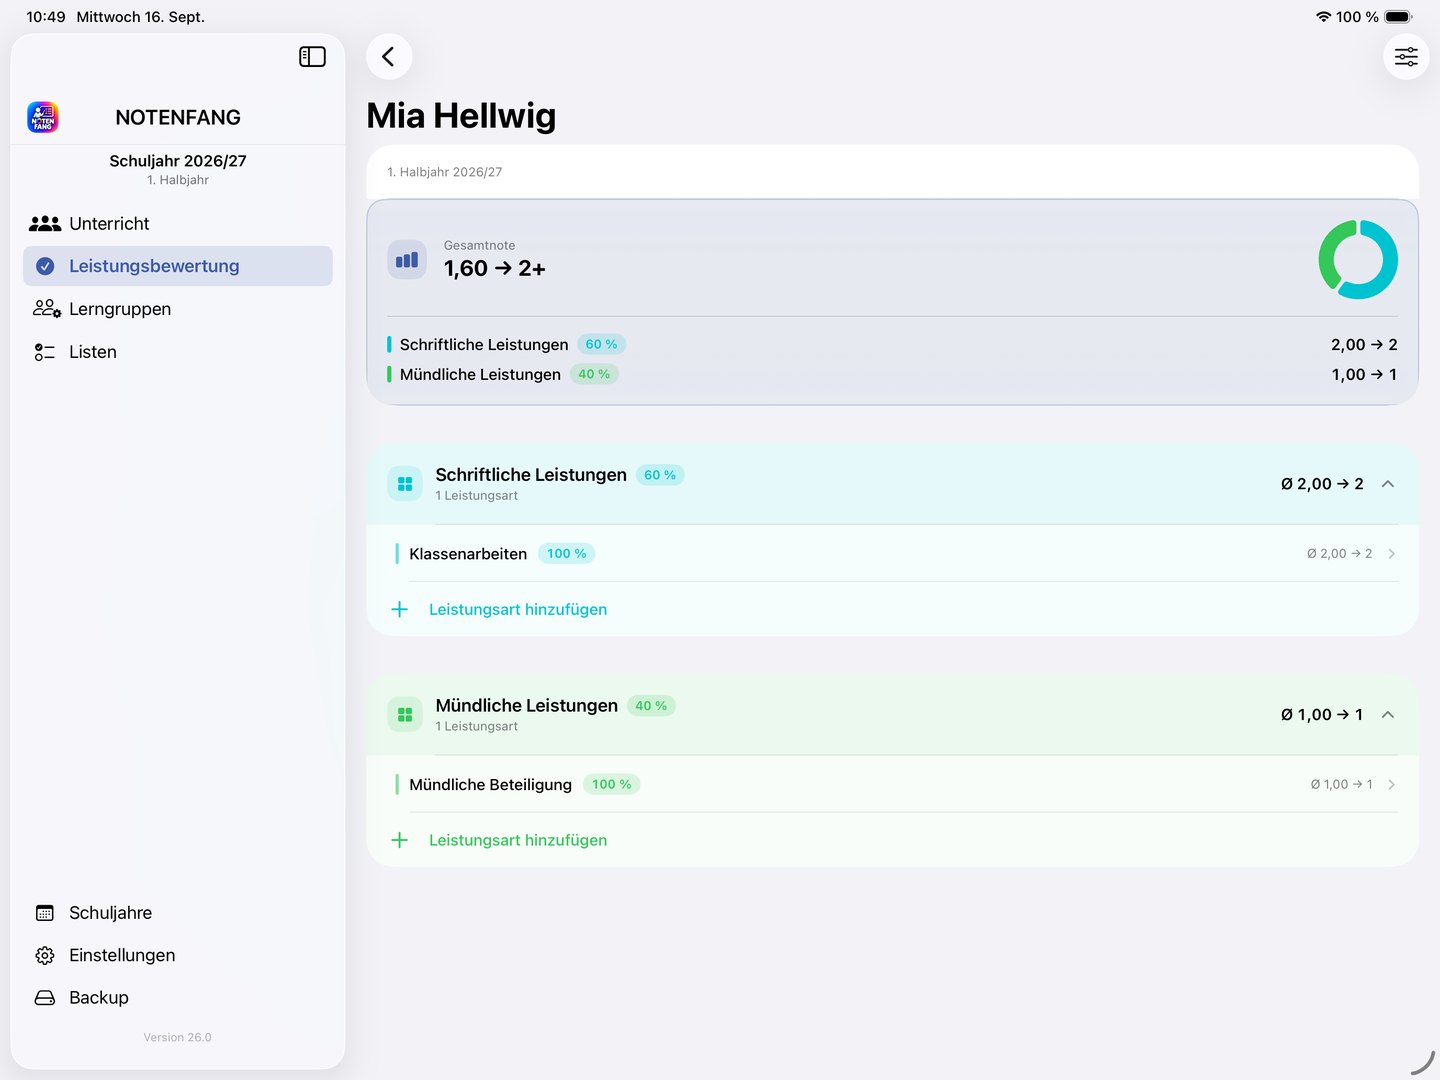
Task: Tap the Notenfang app logo
Action: tap(43, 117)
